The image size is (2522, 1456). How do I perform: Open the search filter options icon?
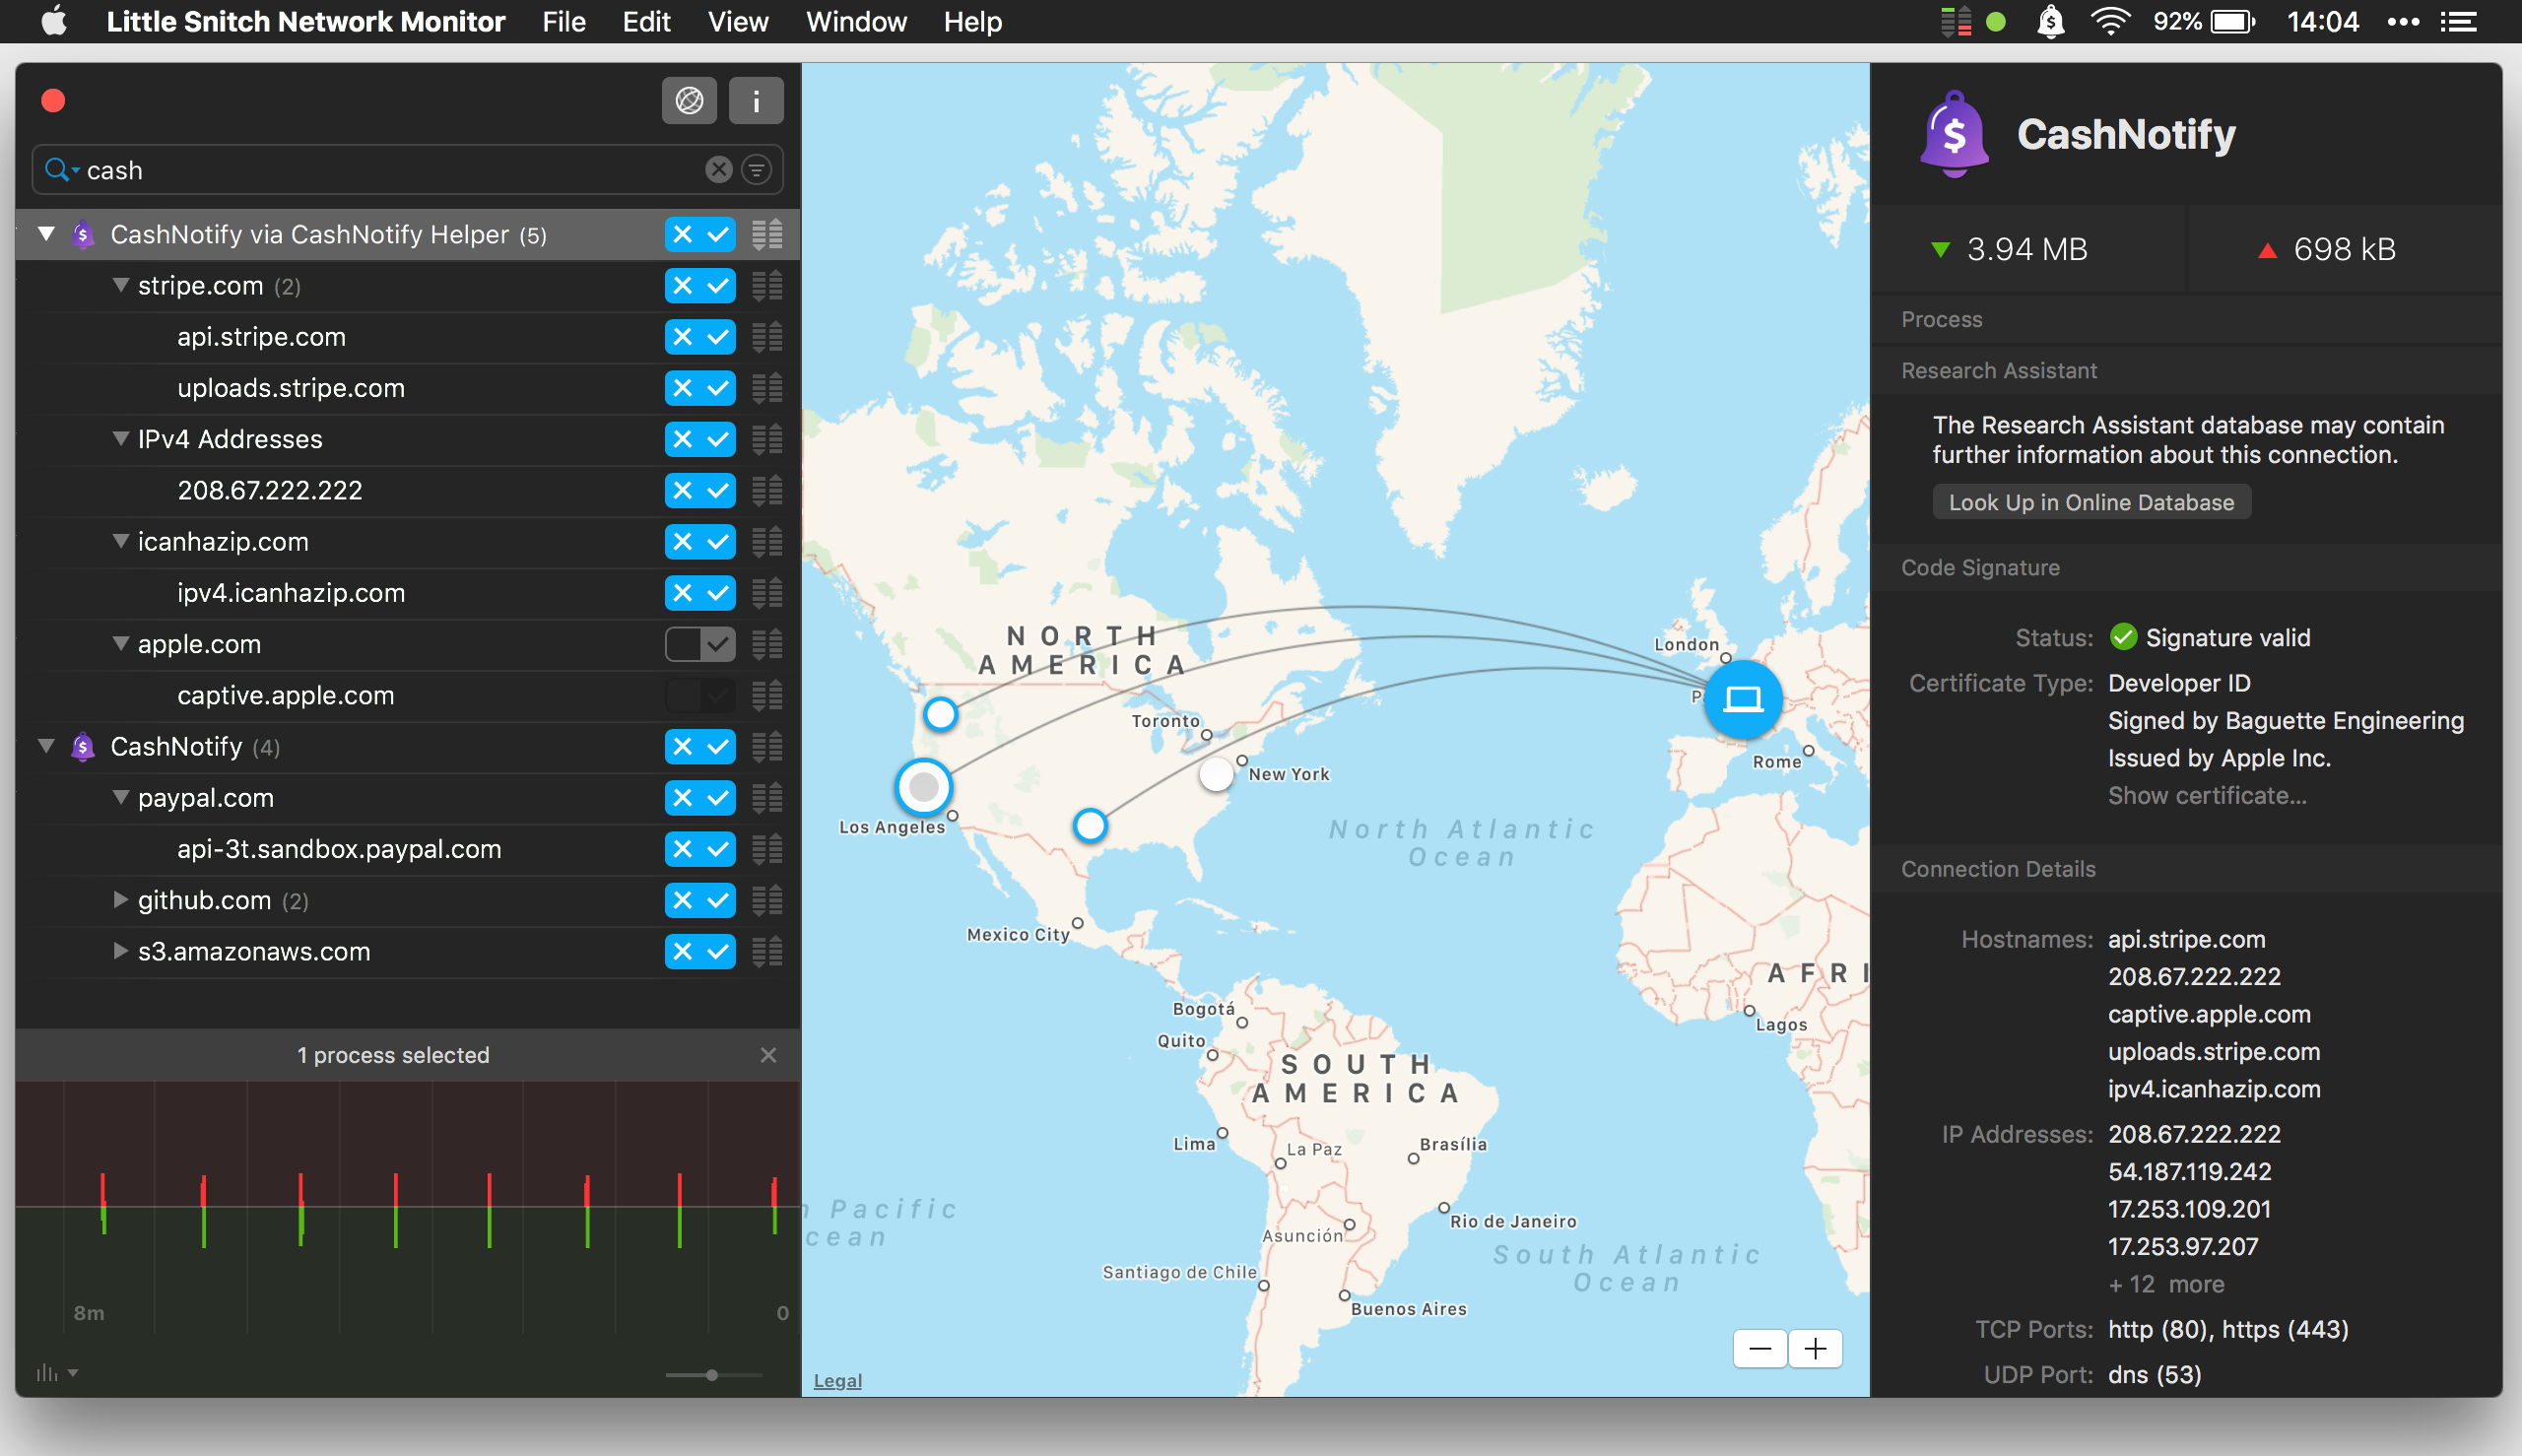point(757,170)
